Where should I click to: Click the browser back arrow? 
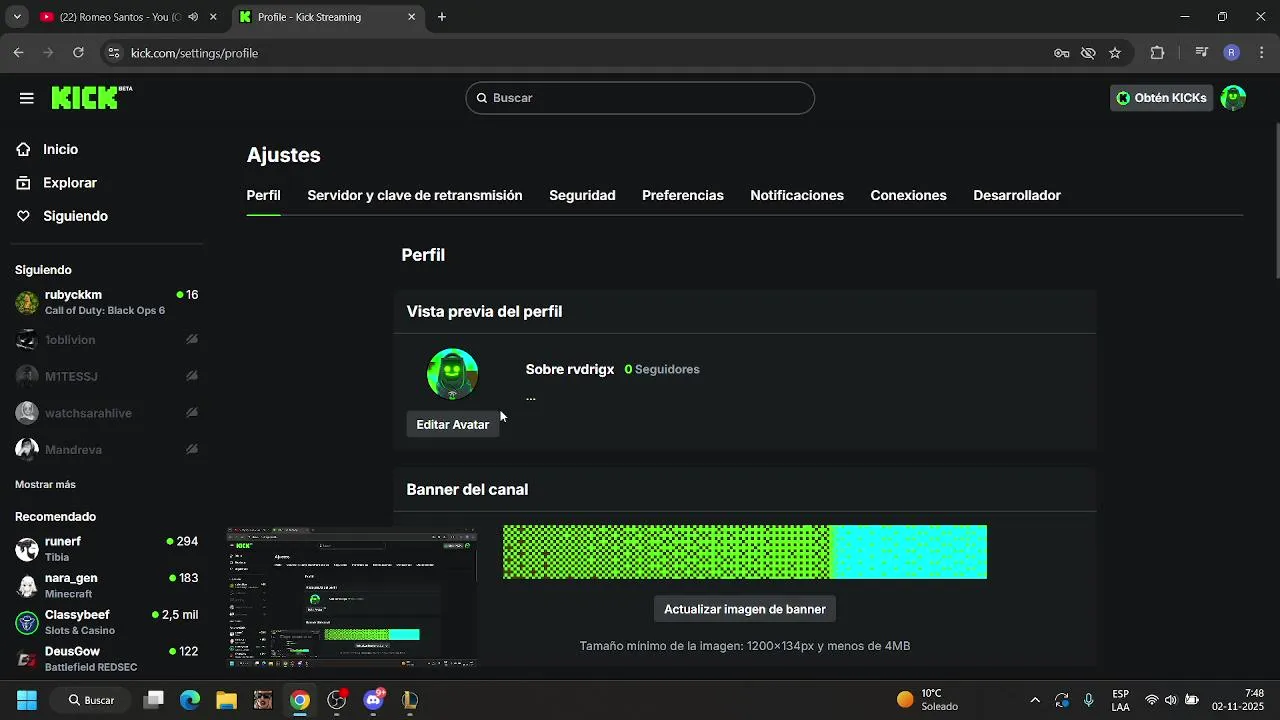tap(18, 53)
